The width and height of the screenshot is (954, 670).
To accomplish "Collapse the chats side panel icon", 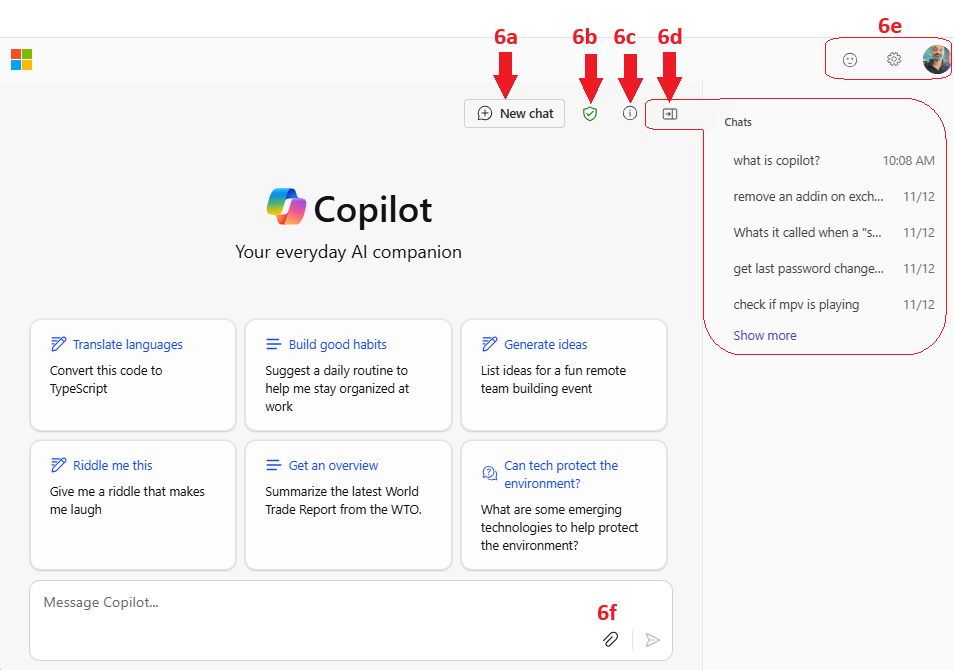I will pyautogui.click(x=670, y=114).
